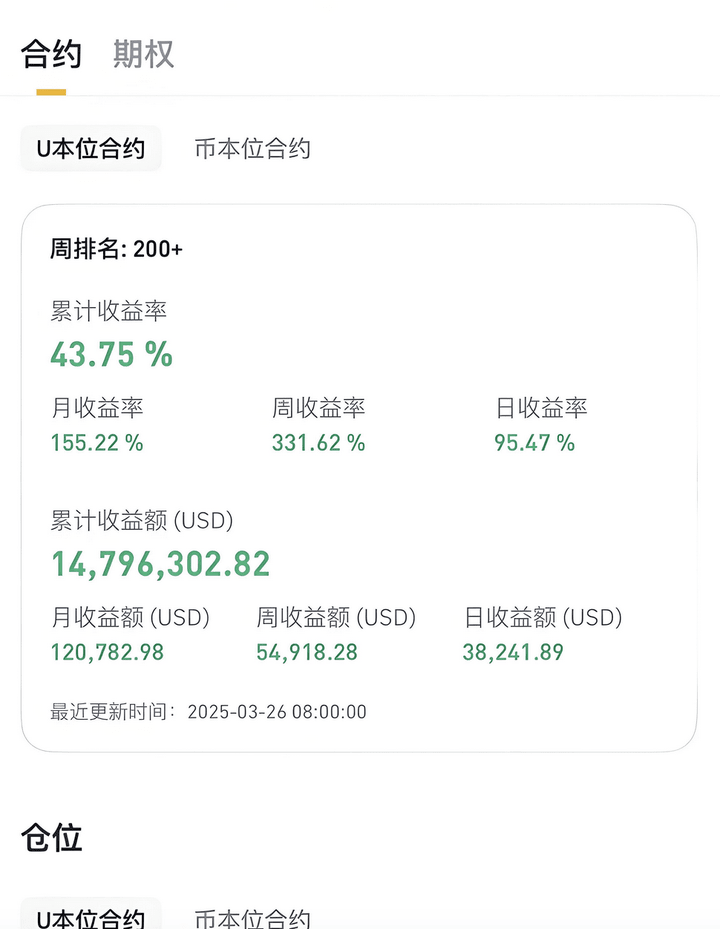This screenshot has width=720, height=929.
Task: Tap the 43.75 % cumulative return value
Action: coord(111,354)
